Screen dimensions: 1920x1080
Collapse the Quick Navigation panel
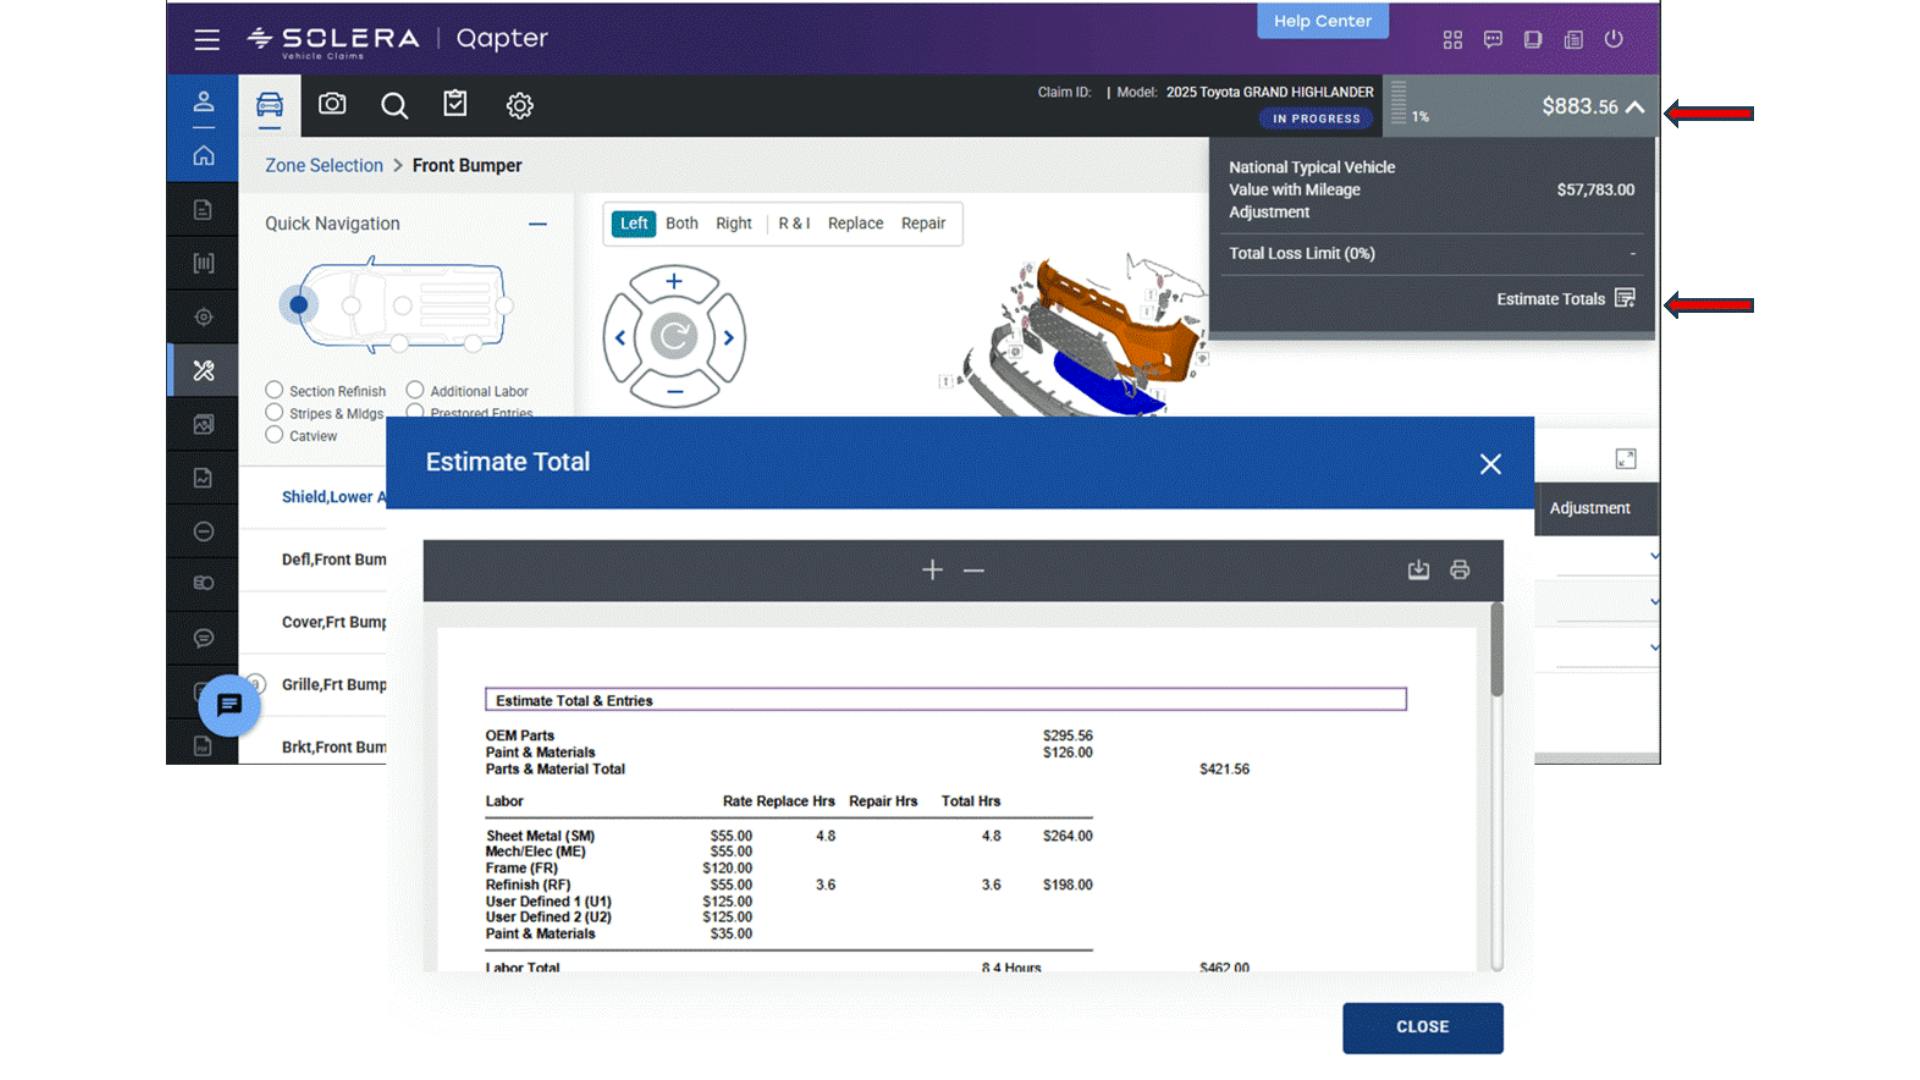coord(540,224)
